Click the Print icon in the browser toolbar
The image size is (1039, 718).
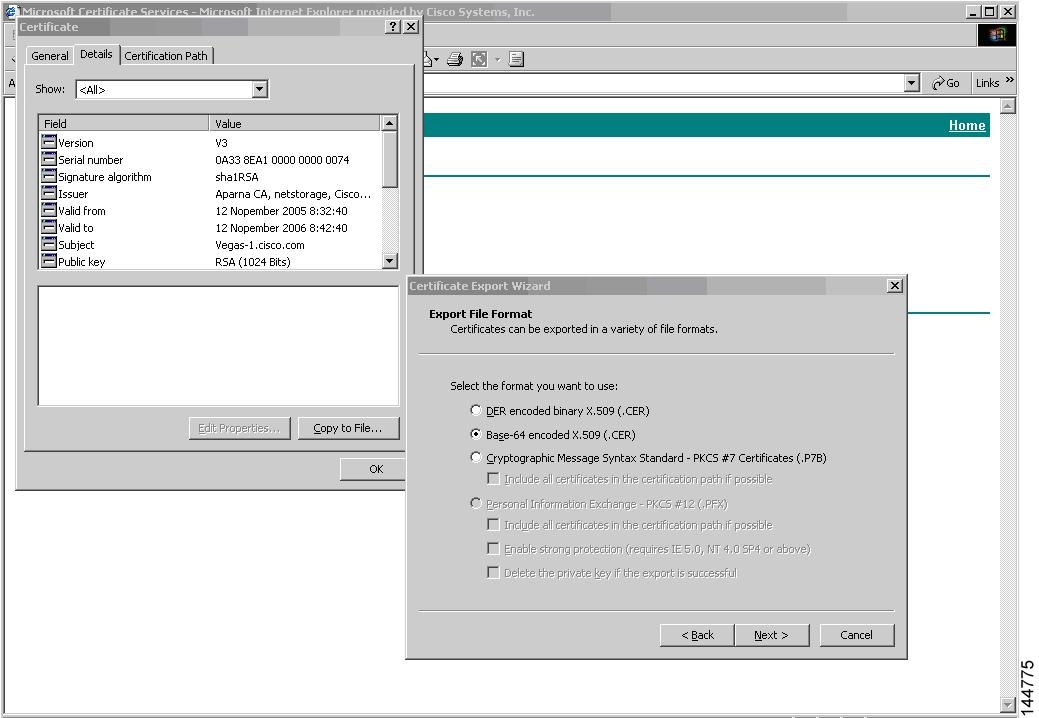pos(455,59)
